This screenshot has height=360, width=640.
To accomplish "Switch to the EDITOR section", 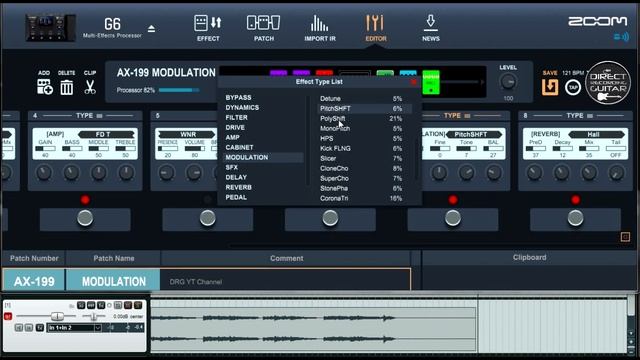I will click(x=376, y=28).
